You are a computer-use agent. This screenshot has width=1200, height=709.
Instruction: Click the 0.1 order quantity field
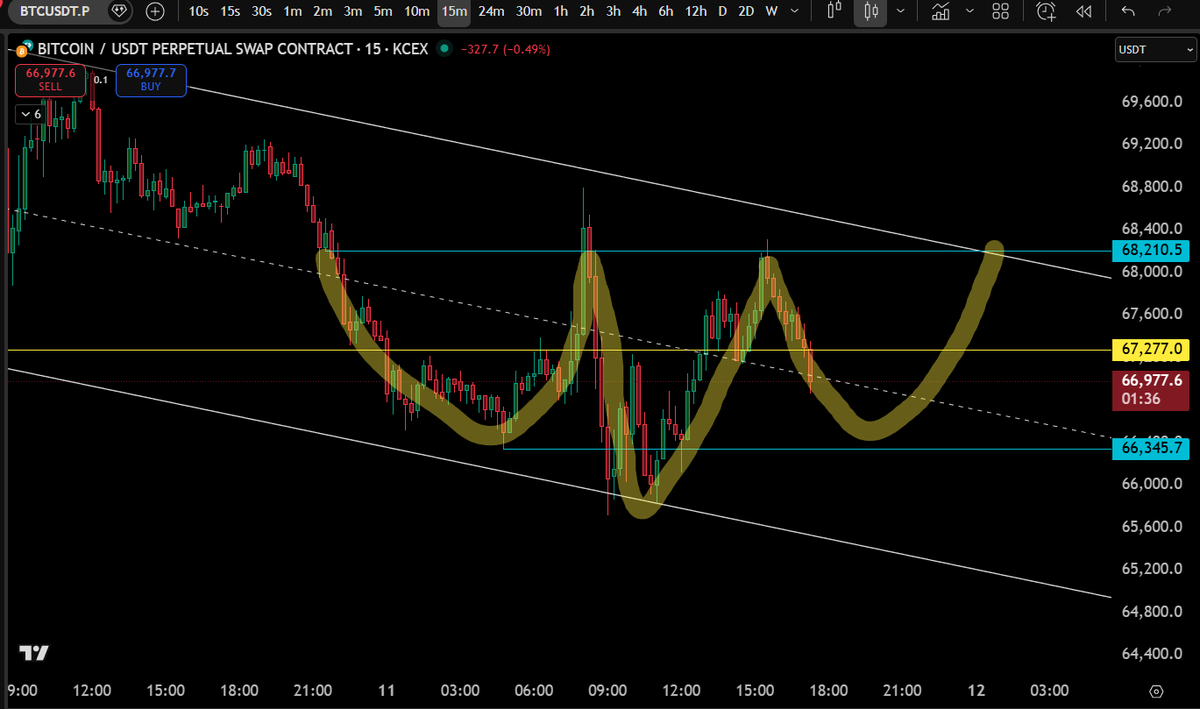pos(101,79)
